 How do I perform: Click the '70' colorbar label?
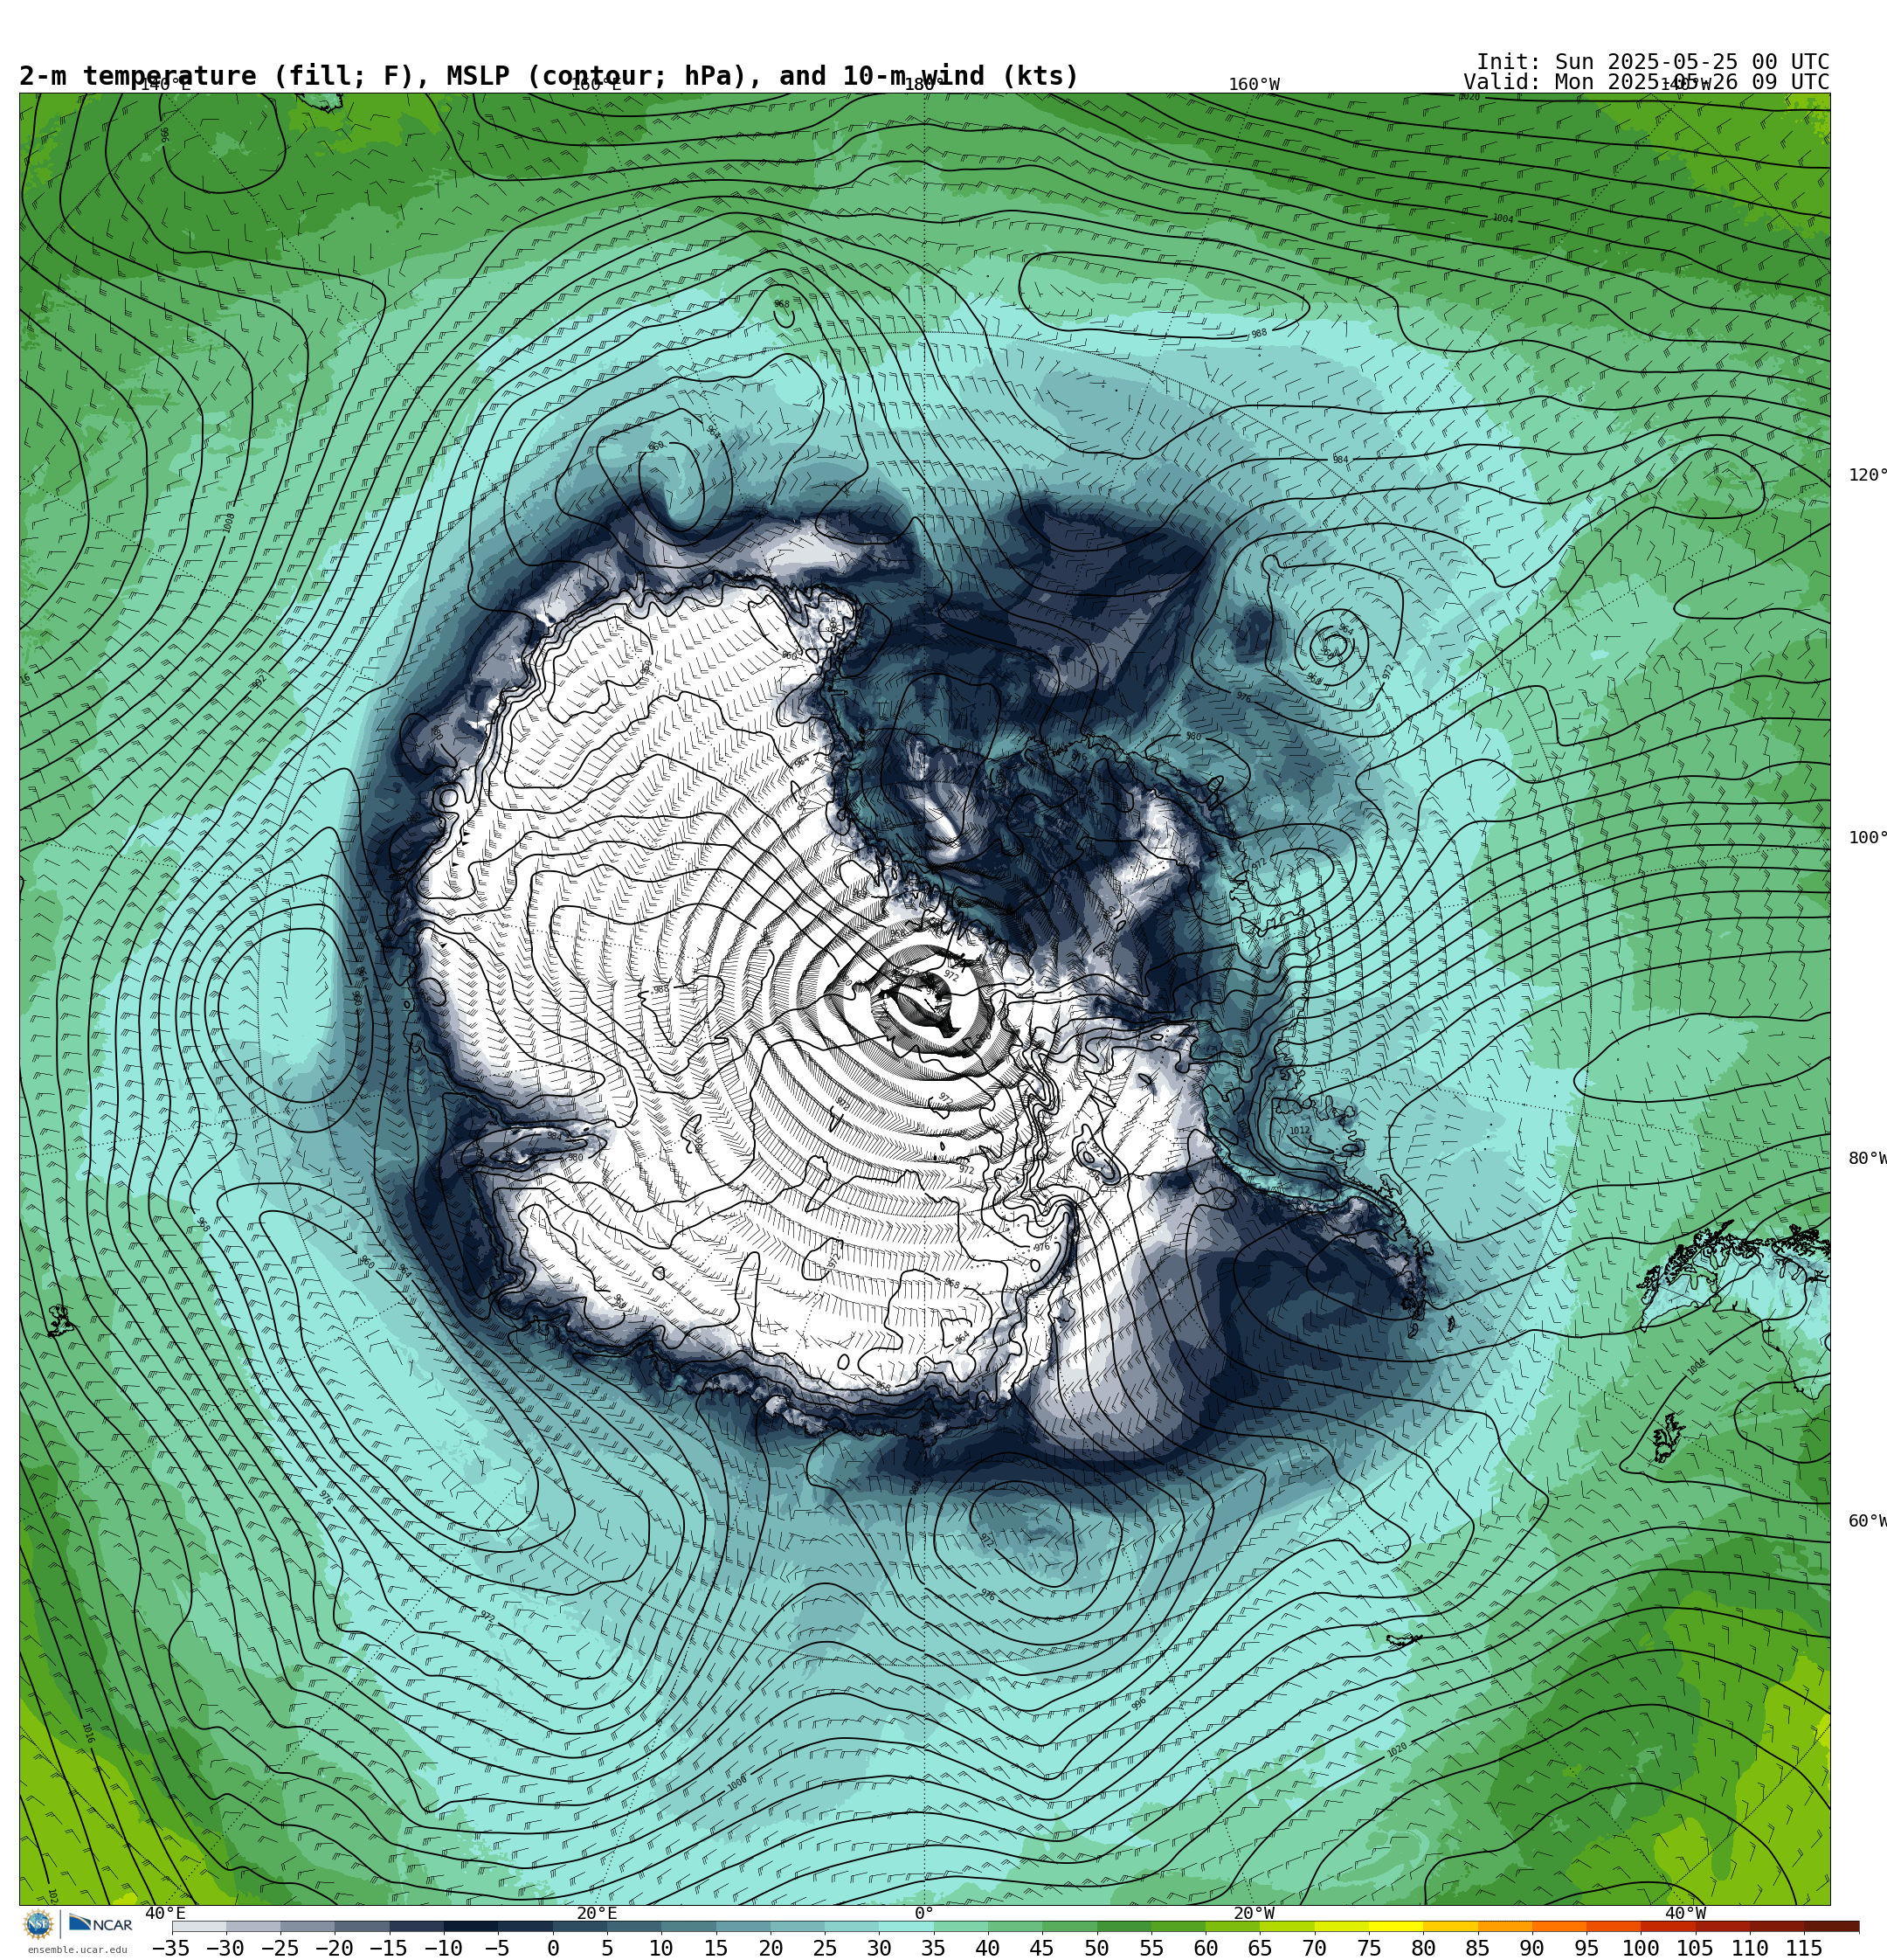pos(1314,1948)
